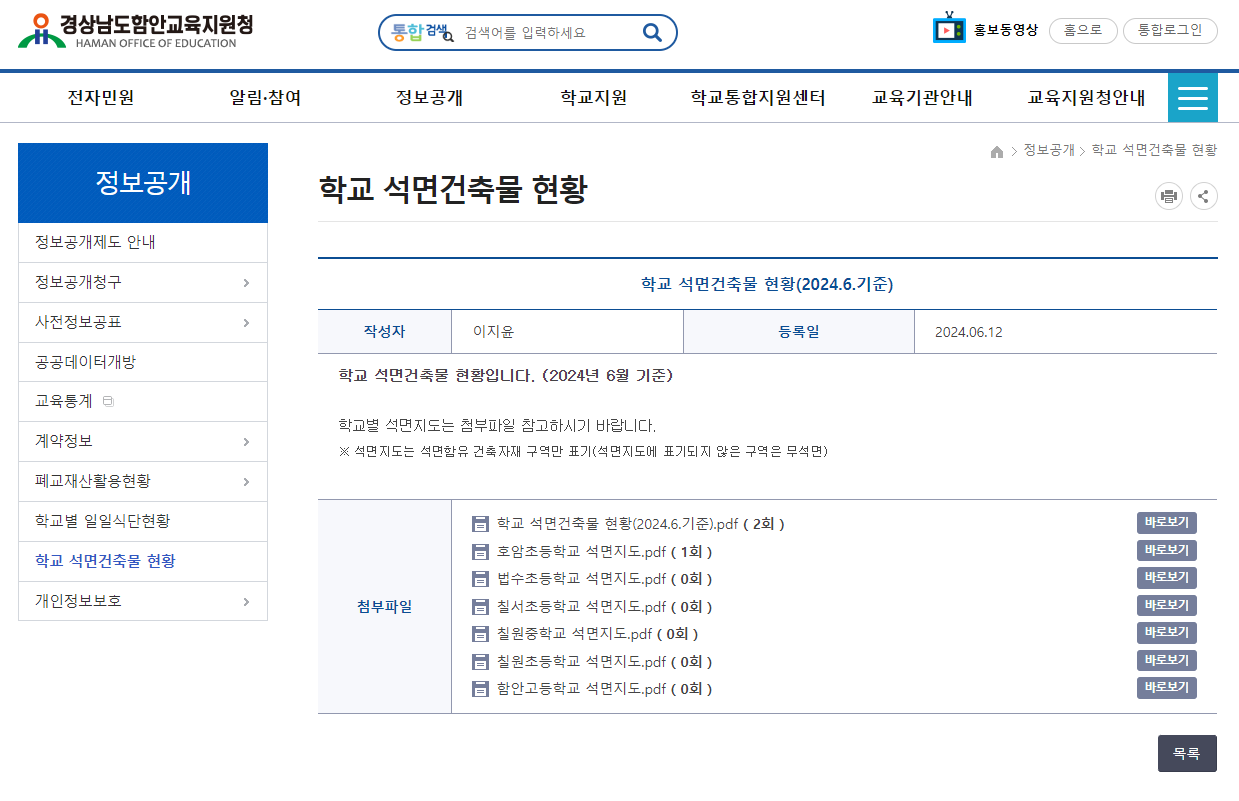Click the post title 학교 석면건축물 현황(2024.6.기준)
The height and width of the screenshot is (801, 1239).
(767, 285)
